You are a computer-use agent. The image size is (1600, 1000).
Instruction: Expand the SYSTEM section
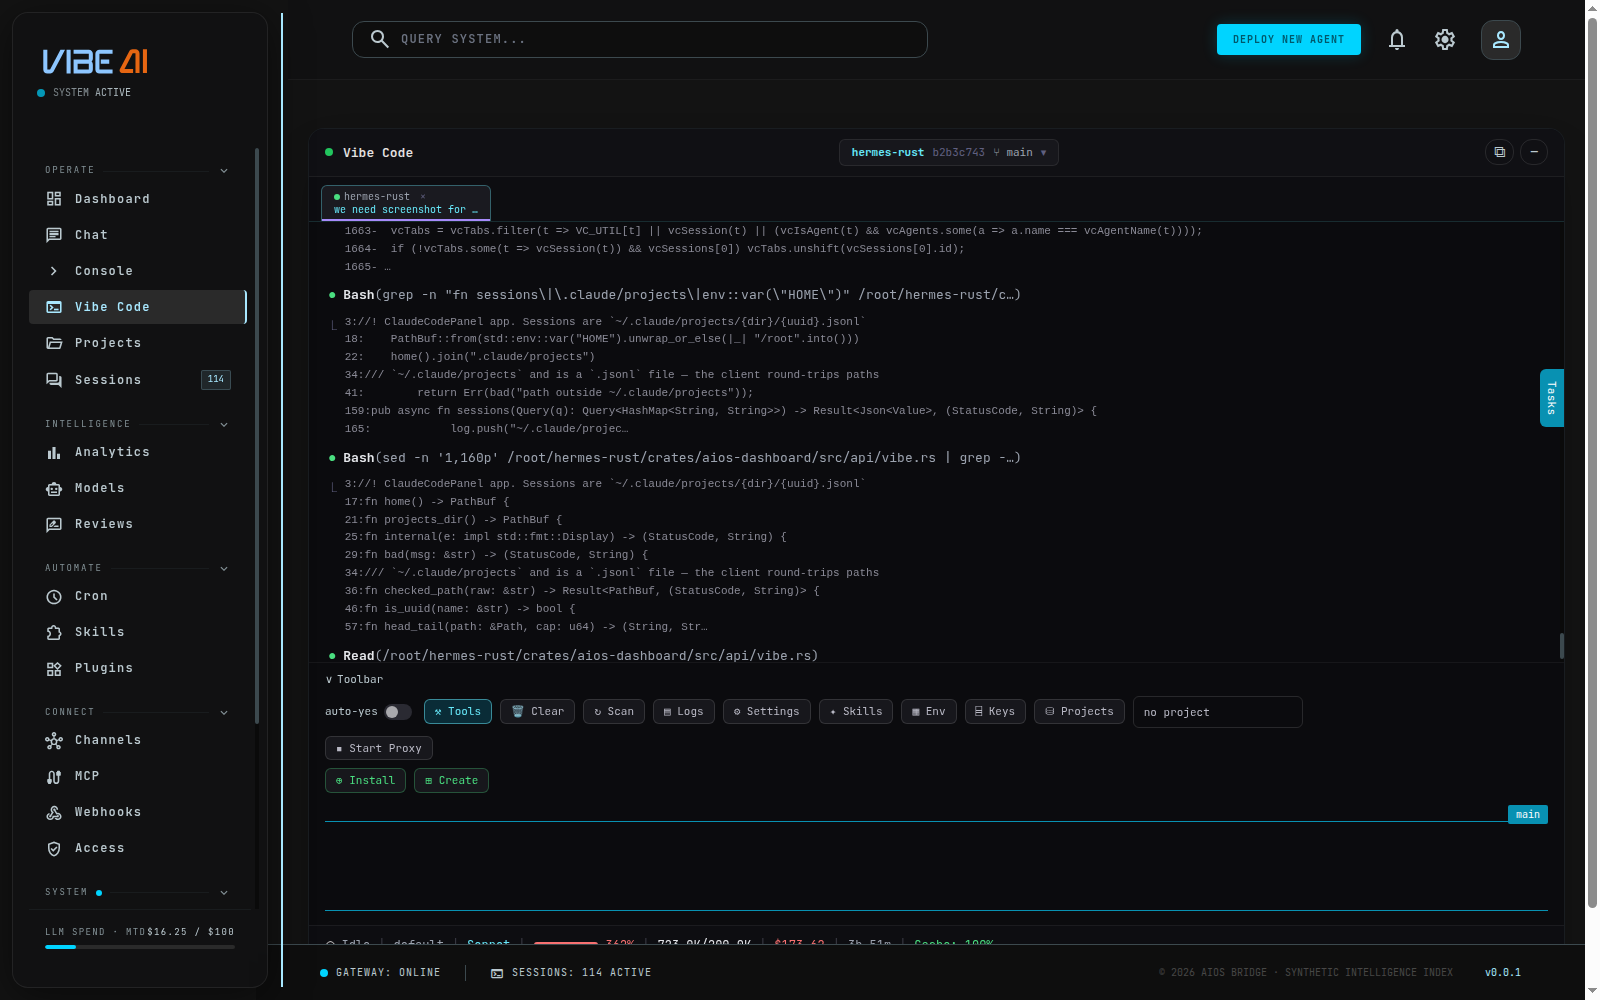pos(224,892)
